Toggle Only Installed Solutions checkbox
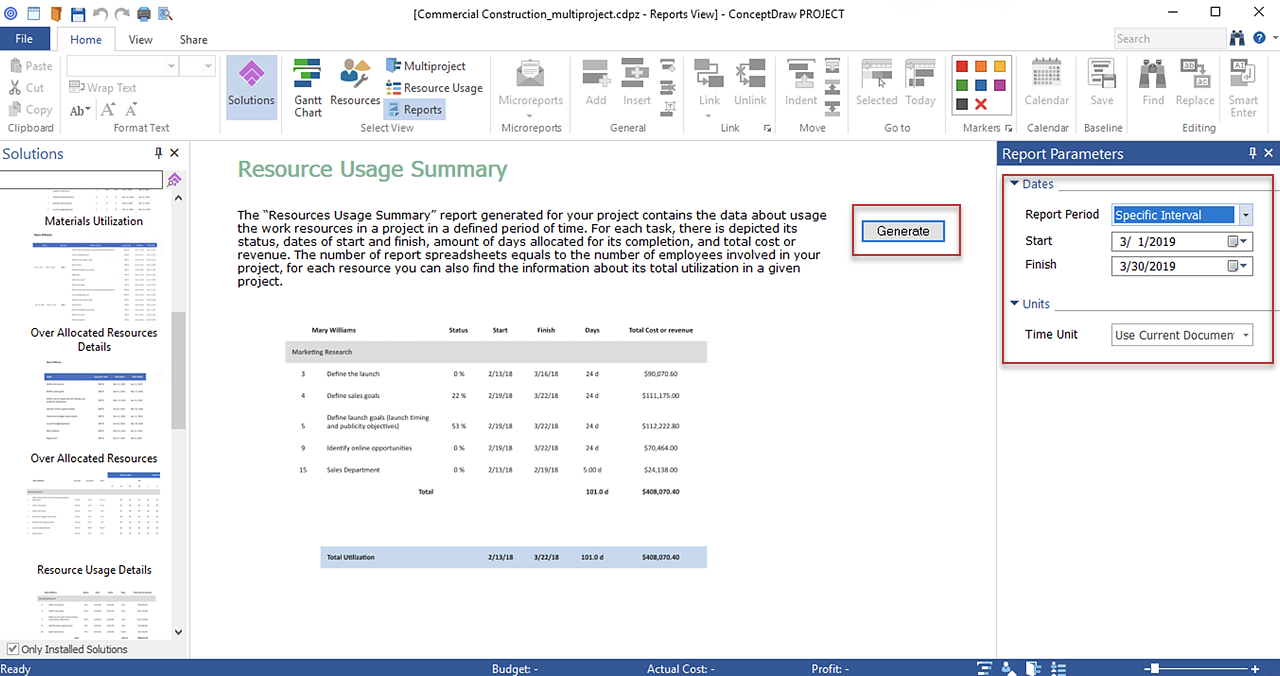Viewport: 1280px width, 676px height. (x=12, y=649)
